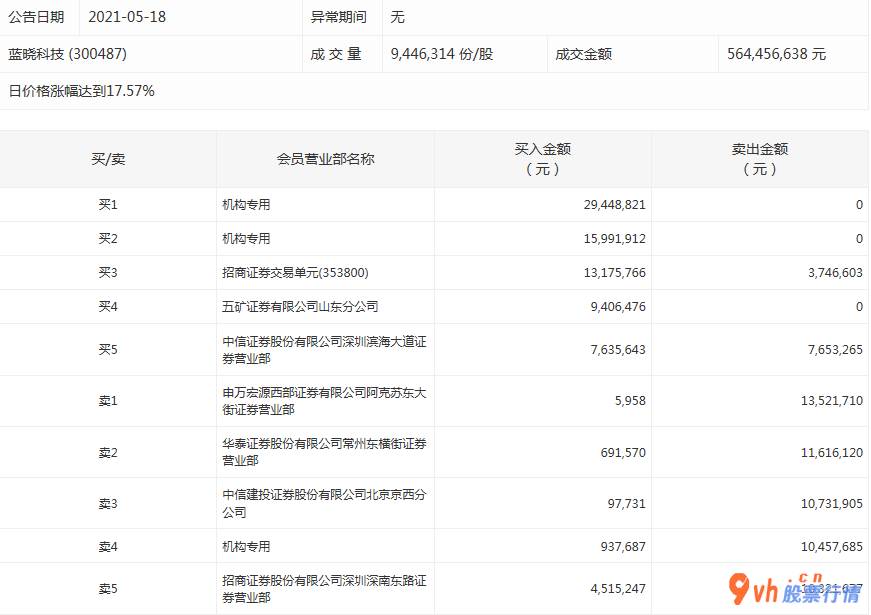Click 中信证券股份有限公司深圳滨海大道证券营业部
This screenshot has width=871, height=615.
[324, 350]
